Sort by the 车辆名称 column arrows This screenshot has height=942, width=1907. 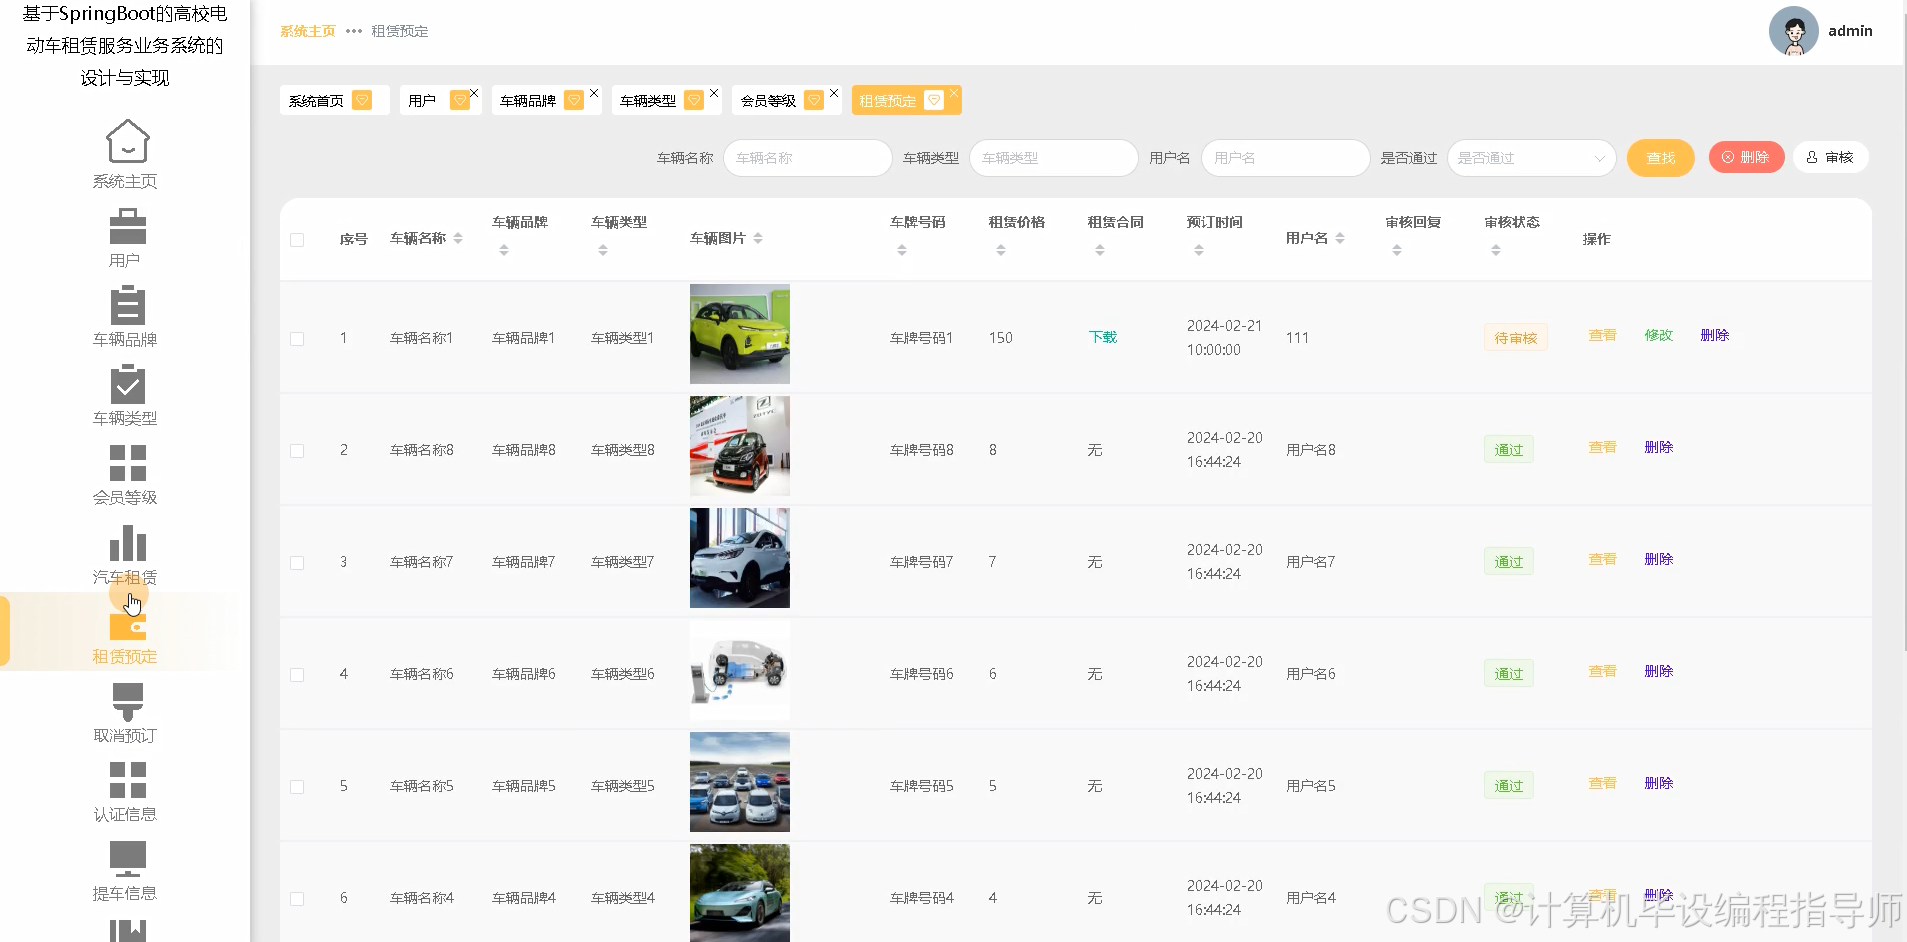[458, 238]
